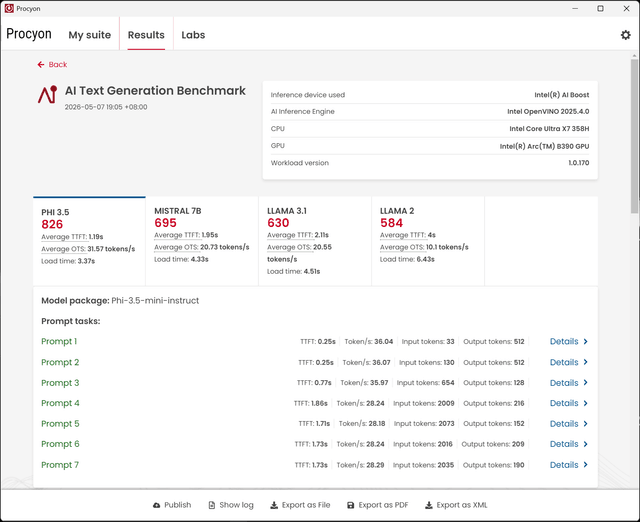Click the Publish cloud icon

coord(157,505)
